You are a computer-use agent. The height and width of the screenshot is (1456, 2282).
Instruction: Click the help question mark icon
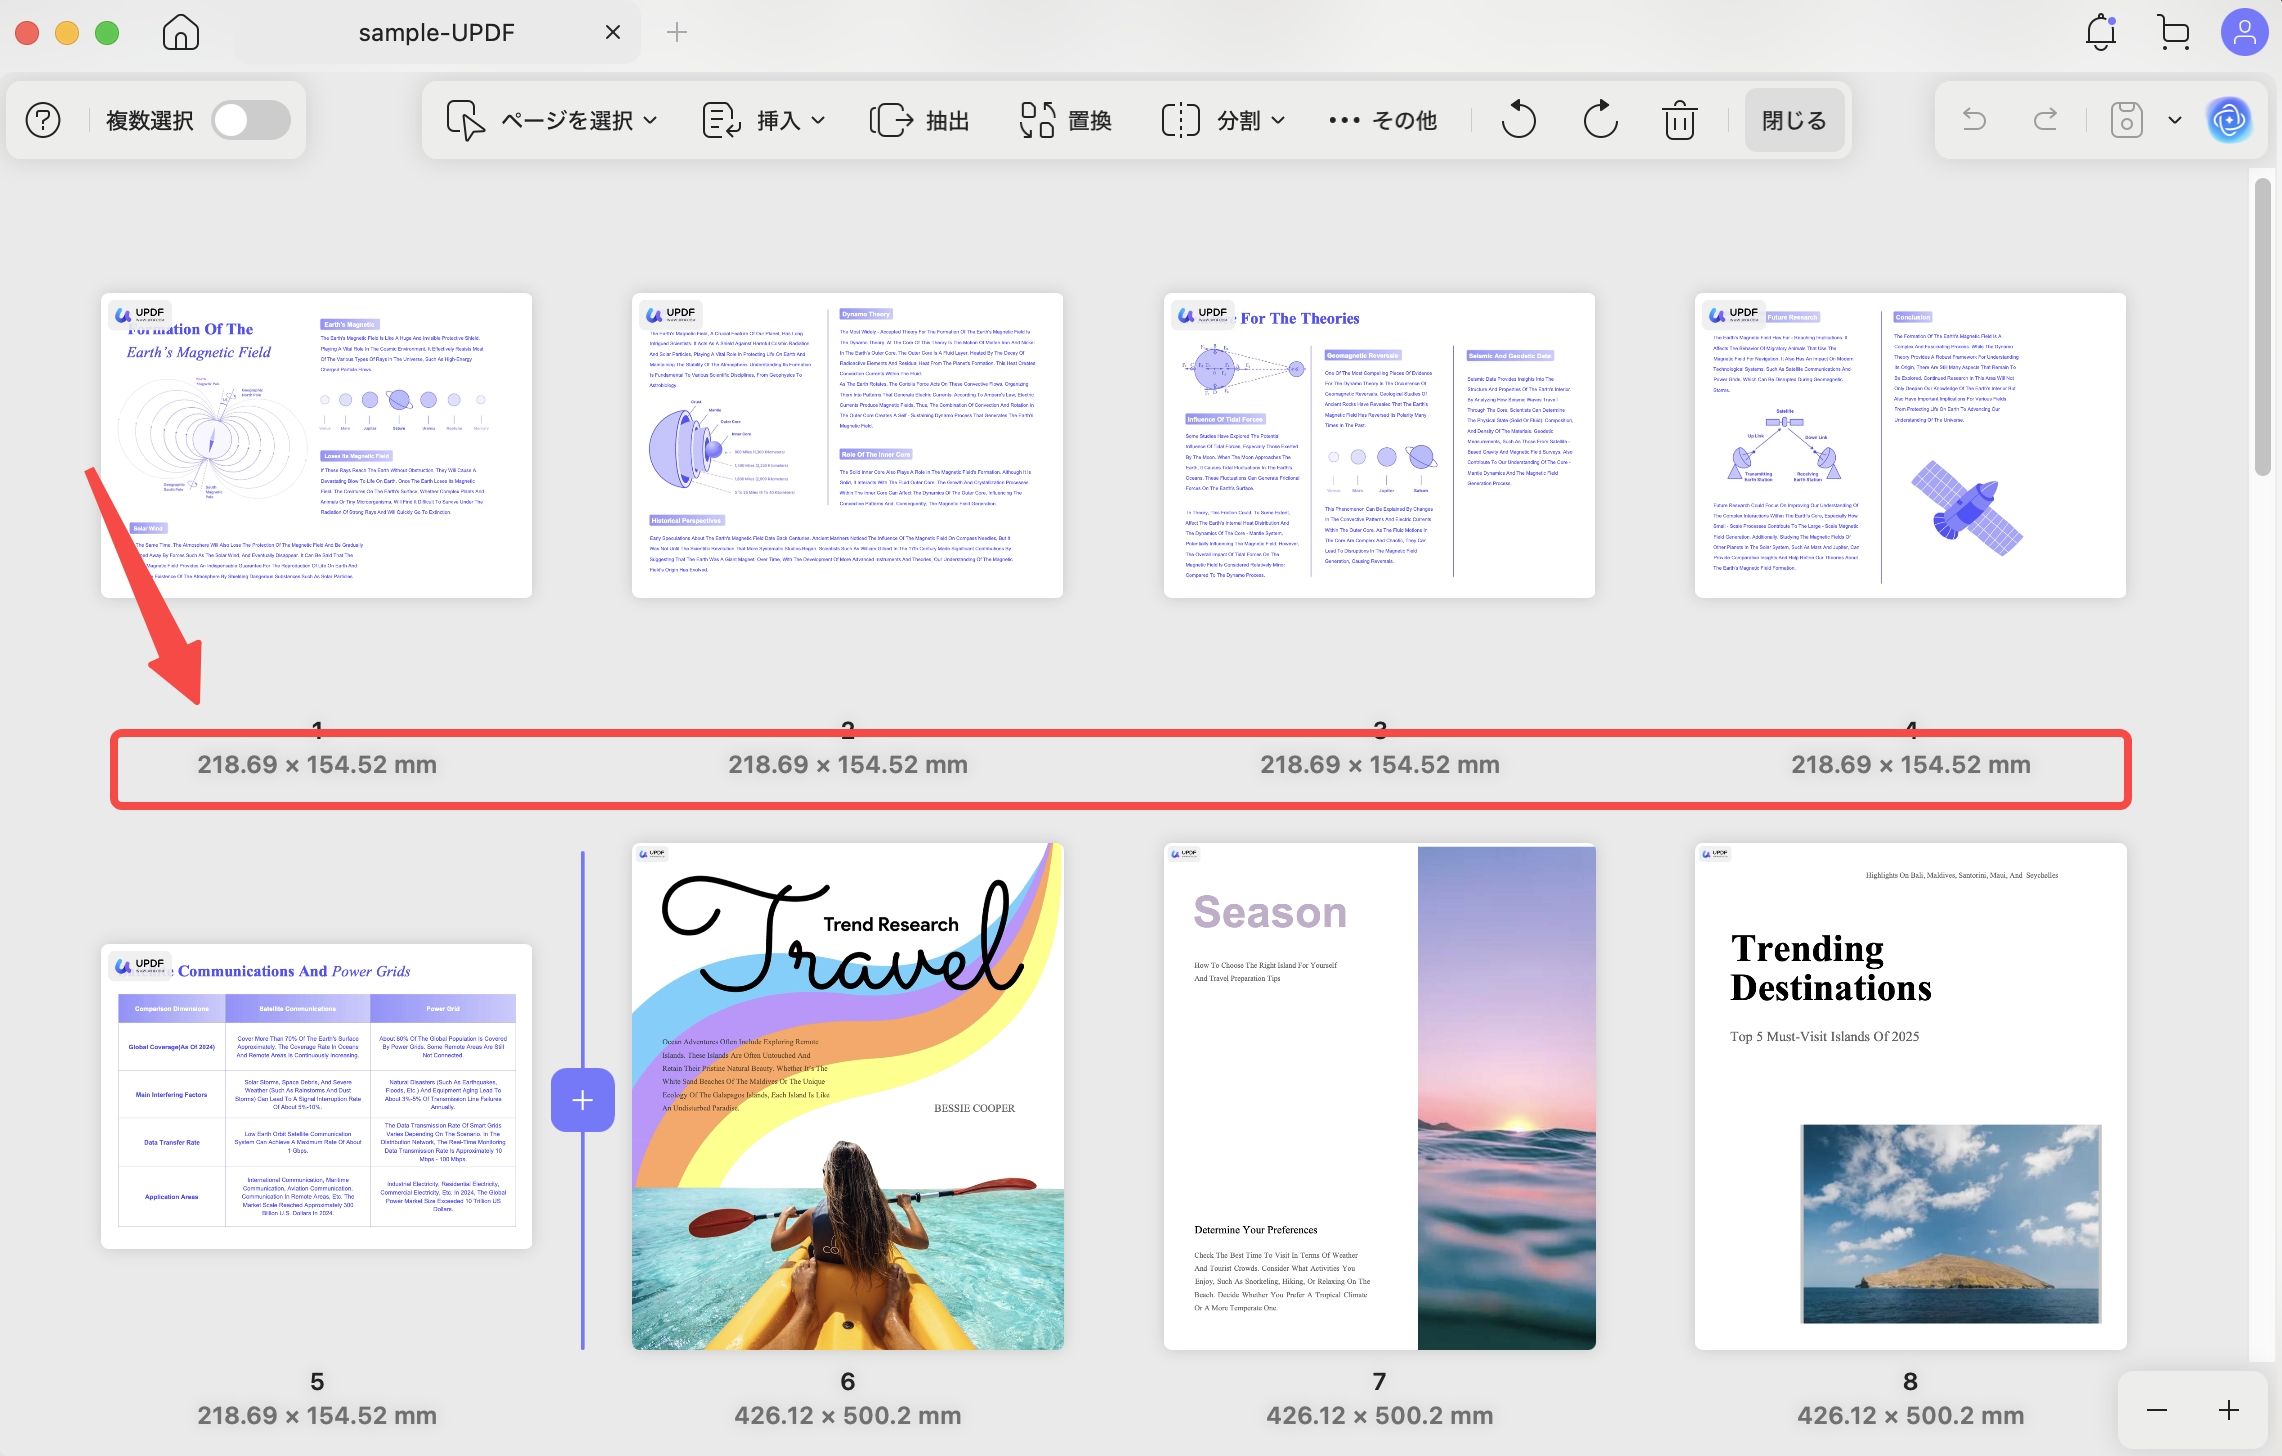pyautogui.click(x=43, y=121)
